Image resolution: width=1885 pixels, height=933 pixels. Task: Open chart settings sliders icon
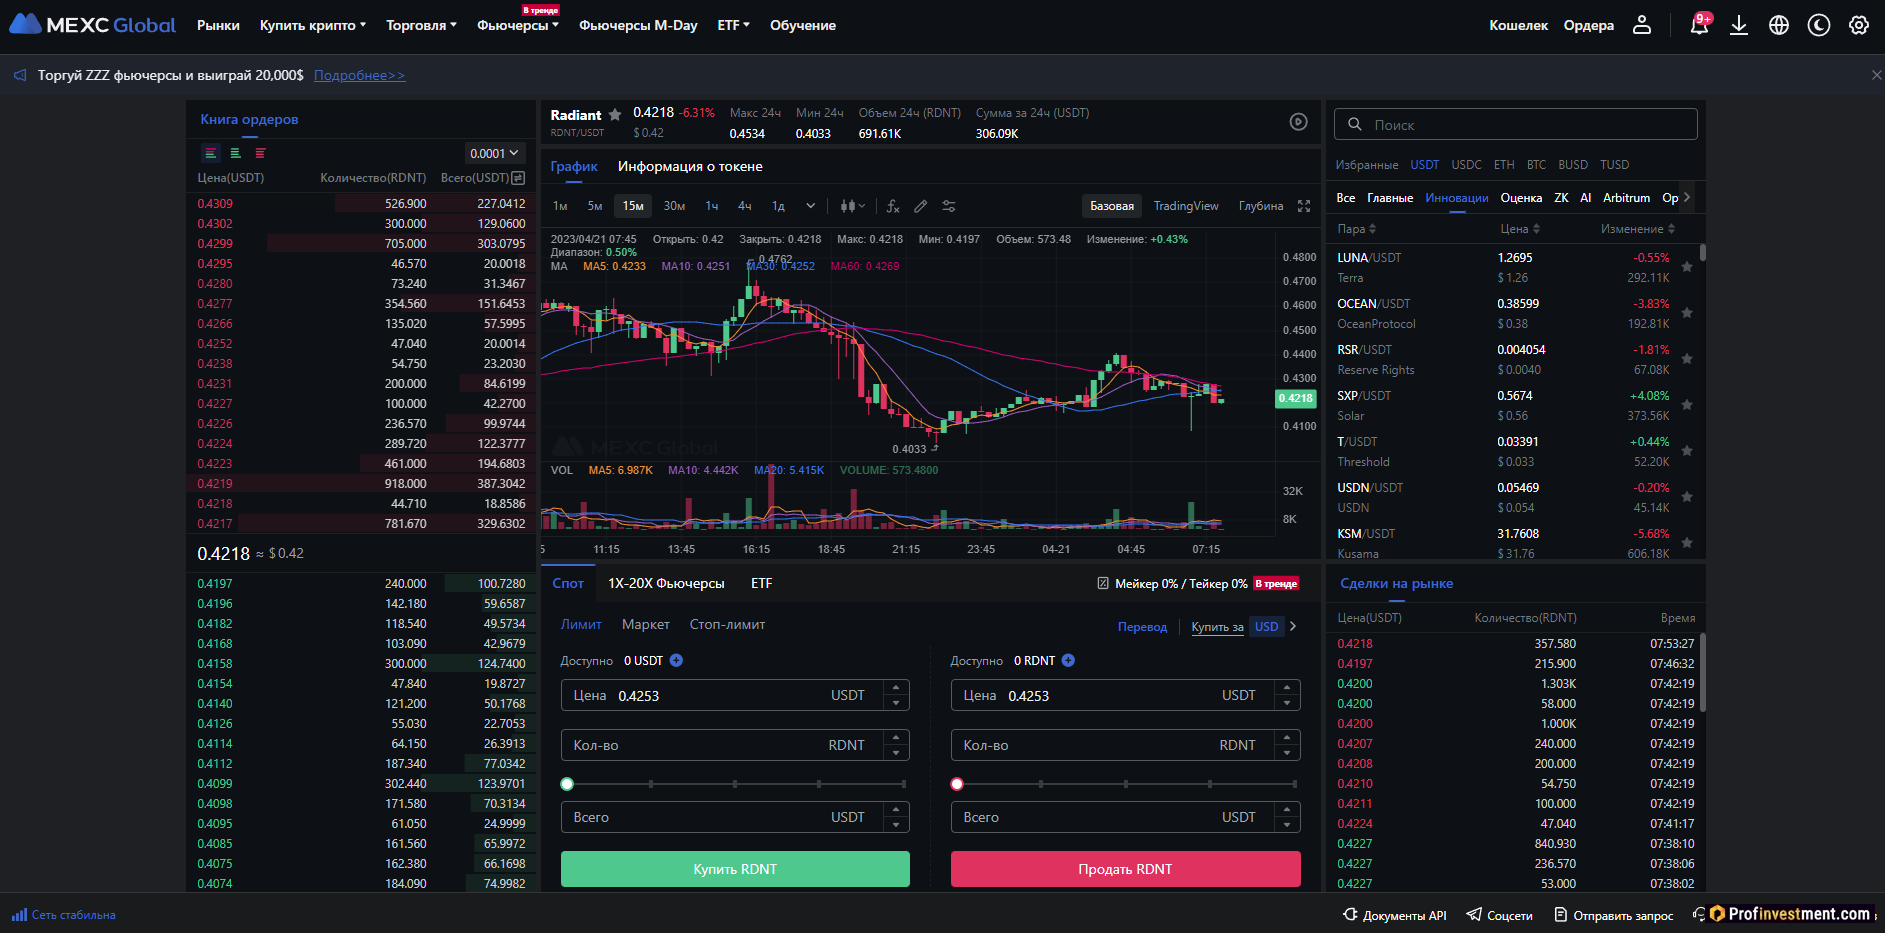949,206
